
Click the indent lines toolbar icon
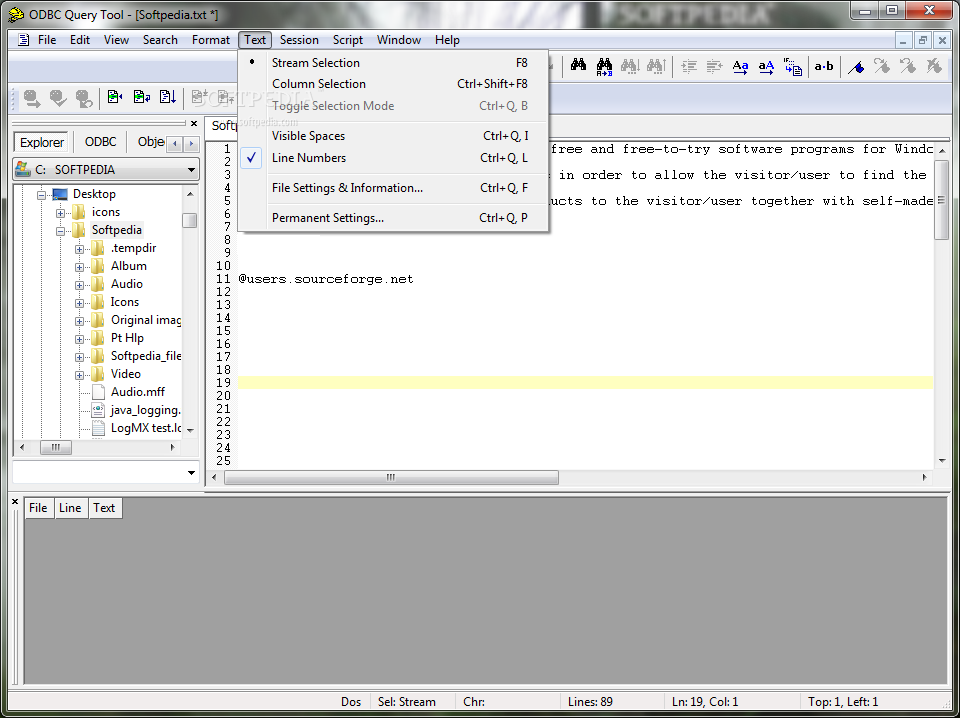tap(689, 66)
